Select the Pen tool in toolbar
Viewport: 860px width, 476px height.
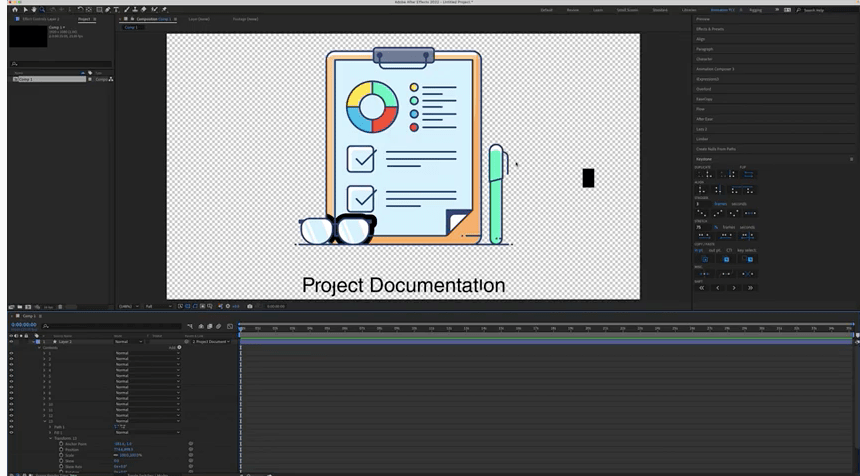pyautogui.click(x=108, y=9)
